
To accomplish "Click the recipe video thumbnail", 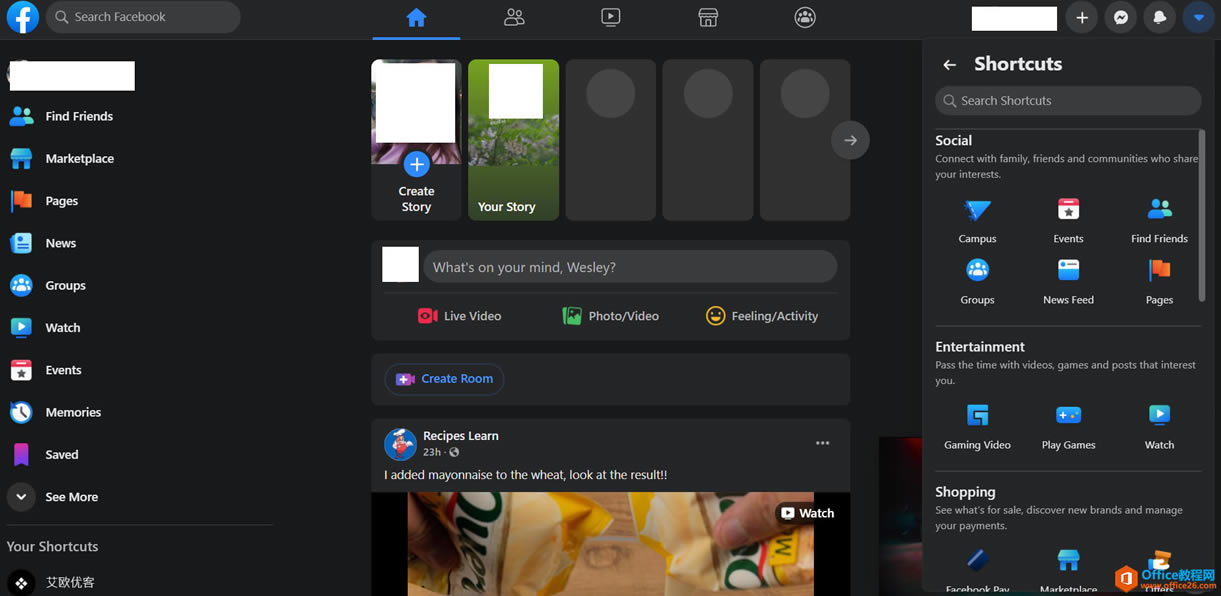I will (x=611, y=544).
